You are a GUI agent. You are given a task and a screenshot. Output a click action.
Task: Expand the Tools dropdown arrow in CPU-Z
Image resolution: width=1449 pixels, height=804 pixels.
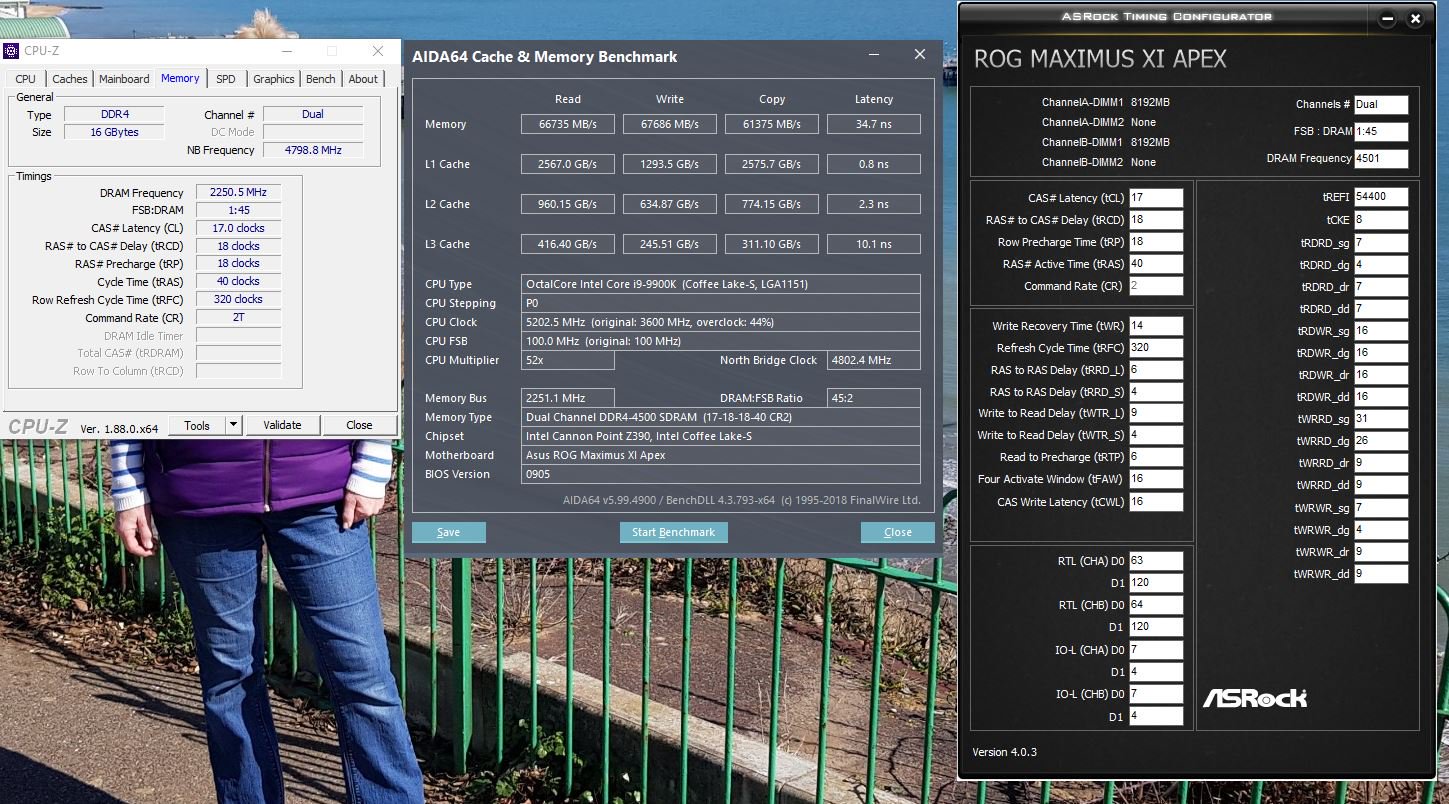pos(234,425)
